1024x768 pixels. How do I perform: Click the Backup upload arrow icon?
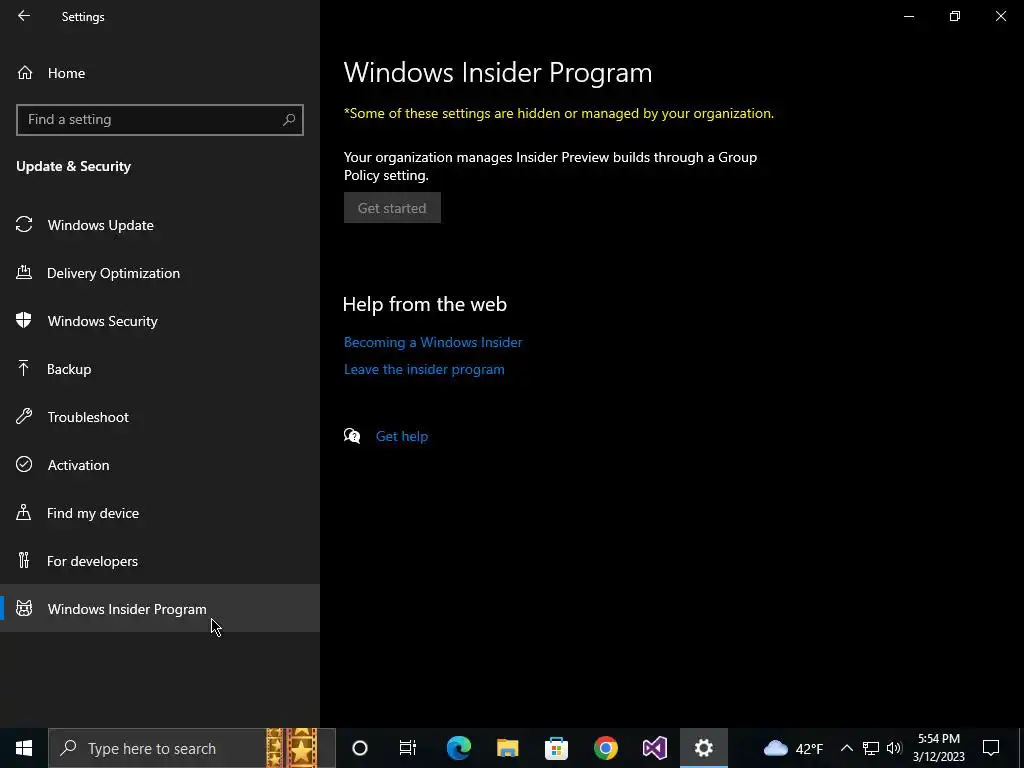click(x=24, y=368)
